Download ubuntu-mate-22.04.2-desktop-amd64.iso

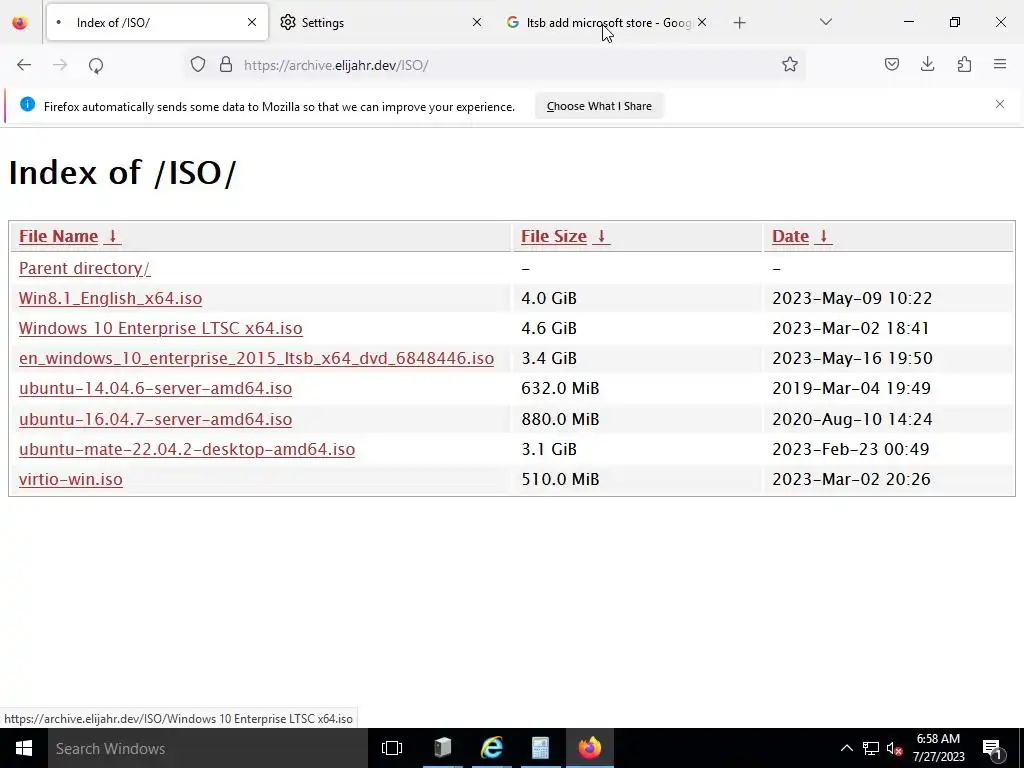coord(187,449)
